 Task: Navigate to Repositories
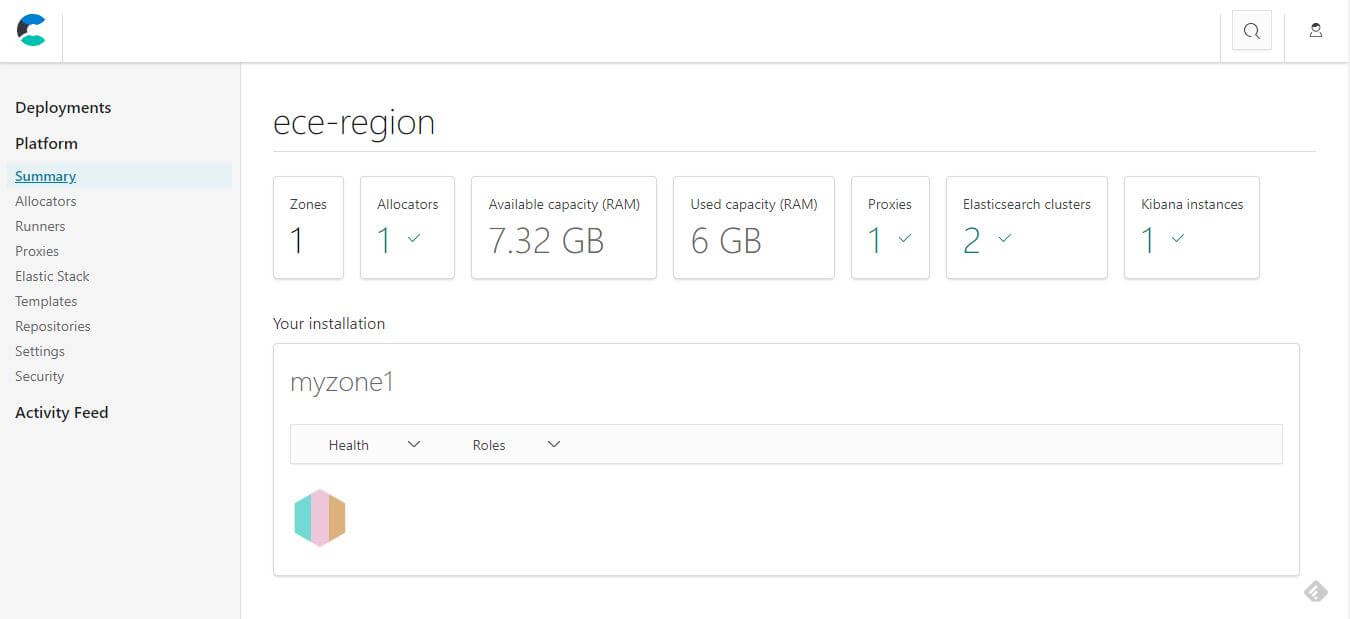point(53,326)
